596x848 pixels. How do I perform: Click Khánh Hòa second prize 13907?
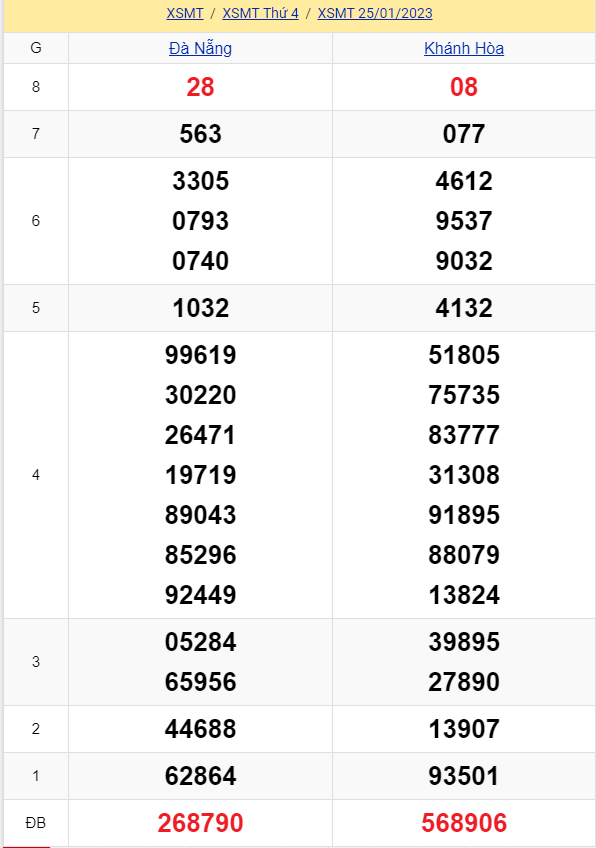coord(464,729)
